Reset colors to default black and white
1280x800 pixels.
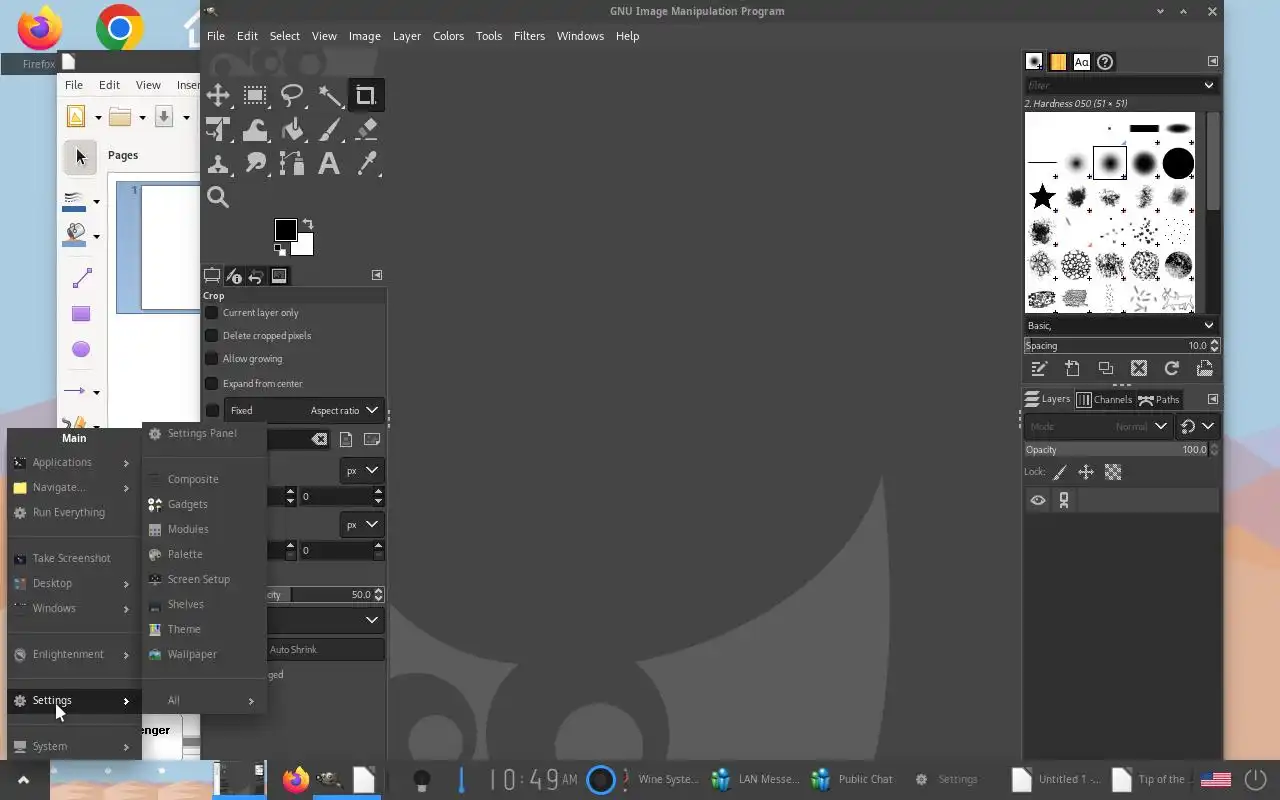pos(280,250)
